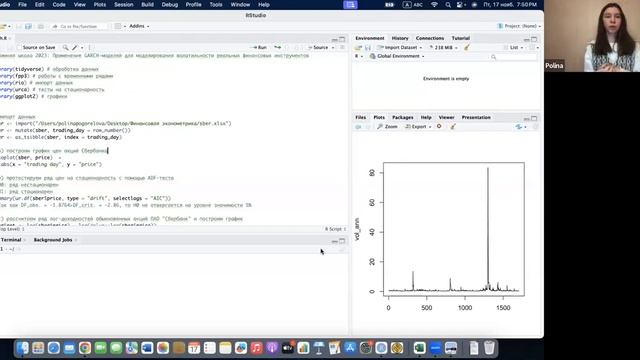Open the Plots menu in menu bar
The width and height of the screenshot is (640, 360).
click(x=100, y=4)
